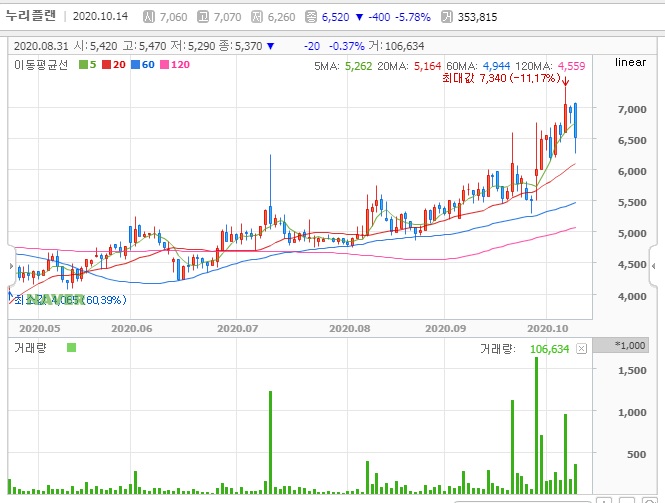Click the volume icon beside 353,815

(447, 17)
